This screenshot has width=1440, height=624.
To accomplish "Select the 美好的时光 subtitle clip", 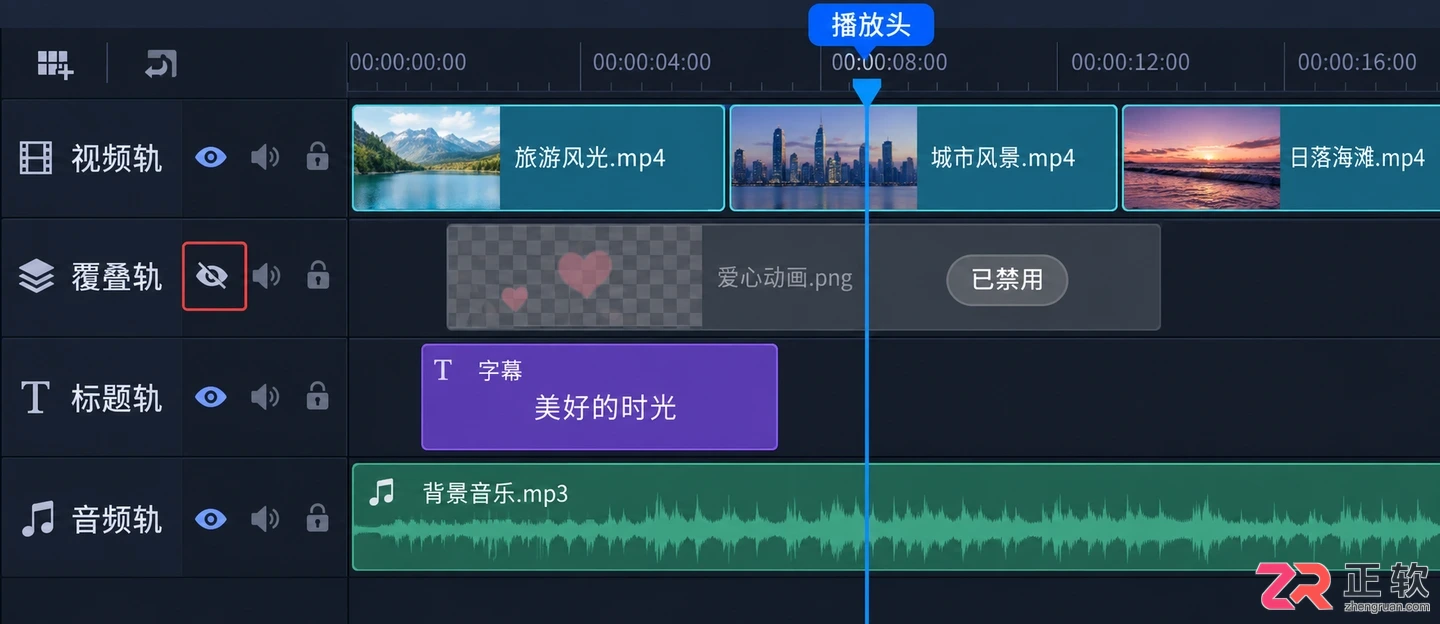I will pyautogui.click(x=599, y=397).
